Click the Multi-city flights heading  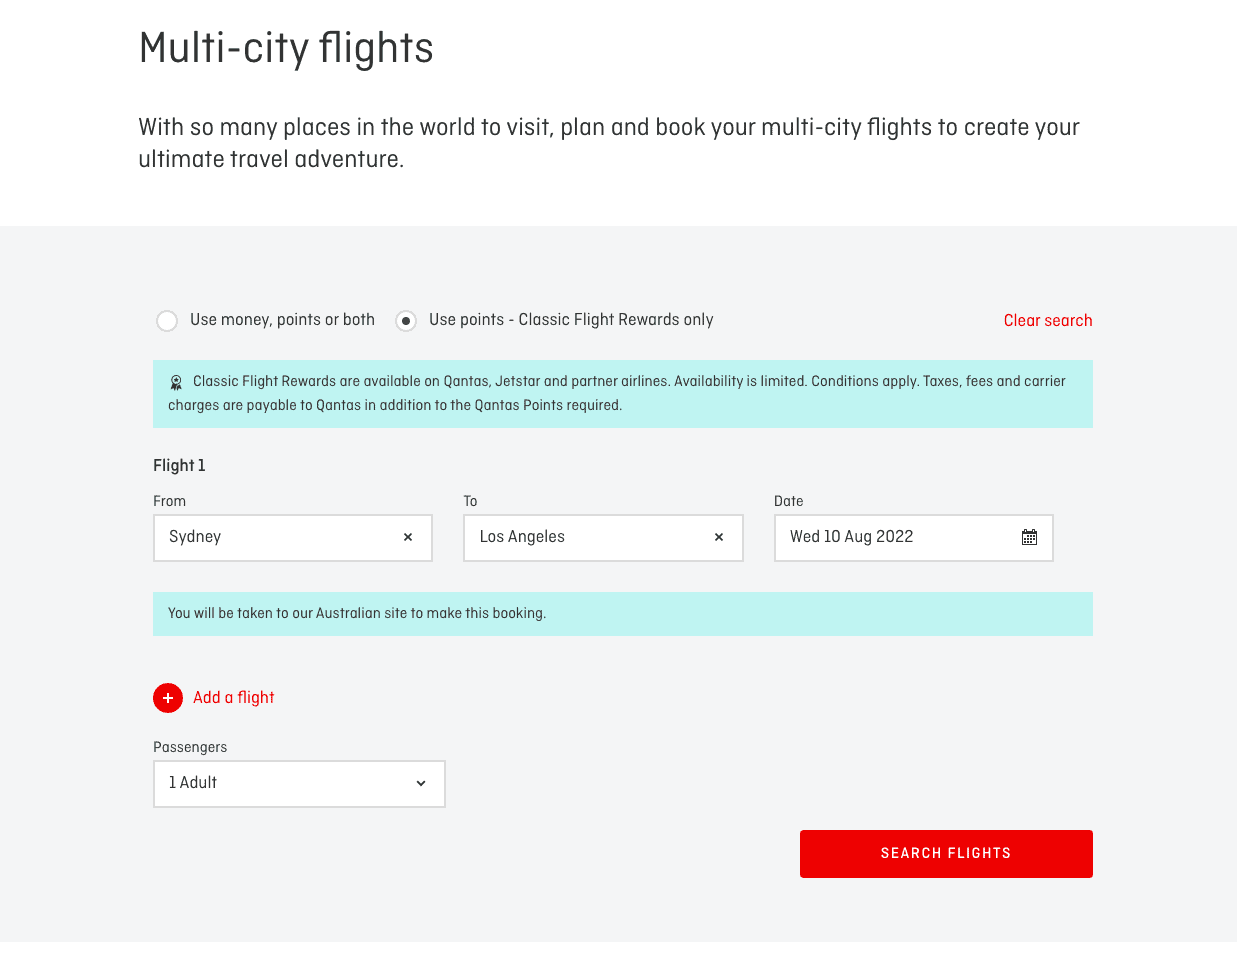(x=286, y=48)
